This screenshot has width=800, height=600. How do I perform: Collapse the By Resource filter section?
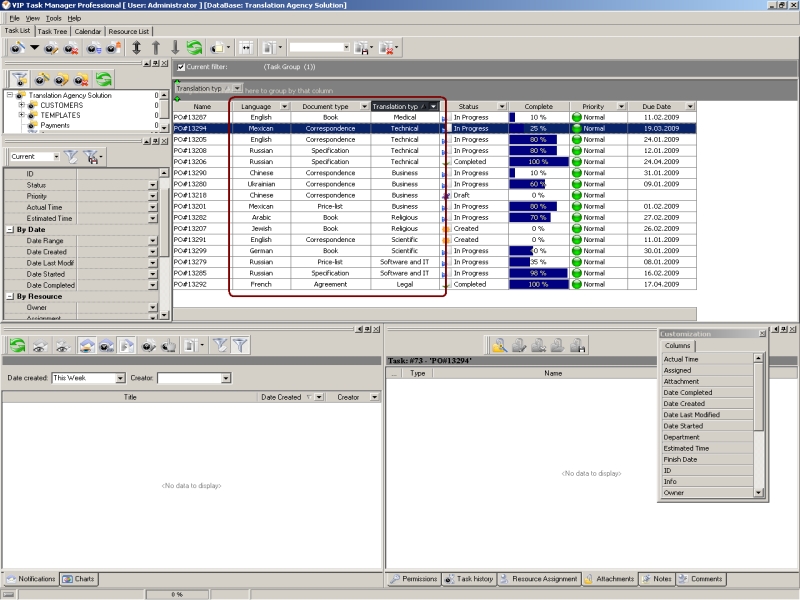[10, 296]
